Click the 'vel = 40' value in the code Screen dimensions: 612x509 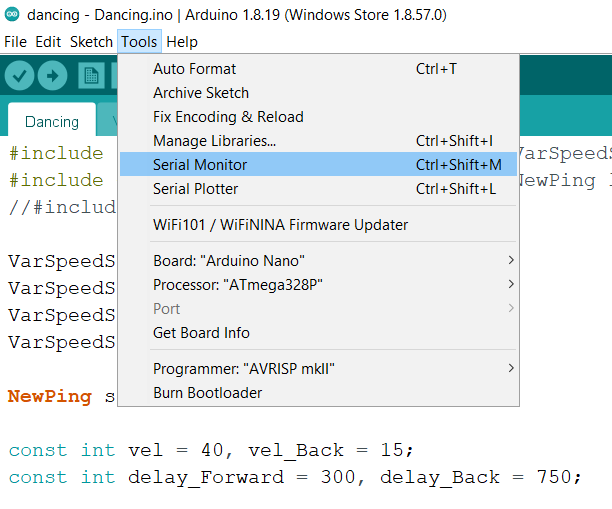point(175,450)
